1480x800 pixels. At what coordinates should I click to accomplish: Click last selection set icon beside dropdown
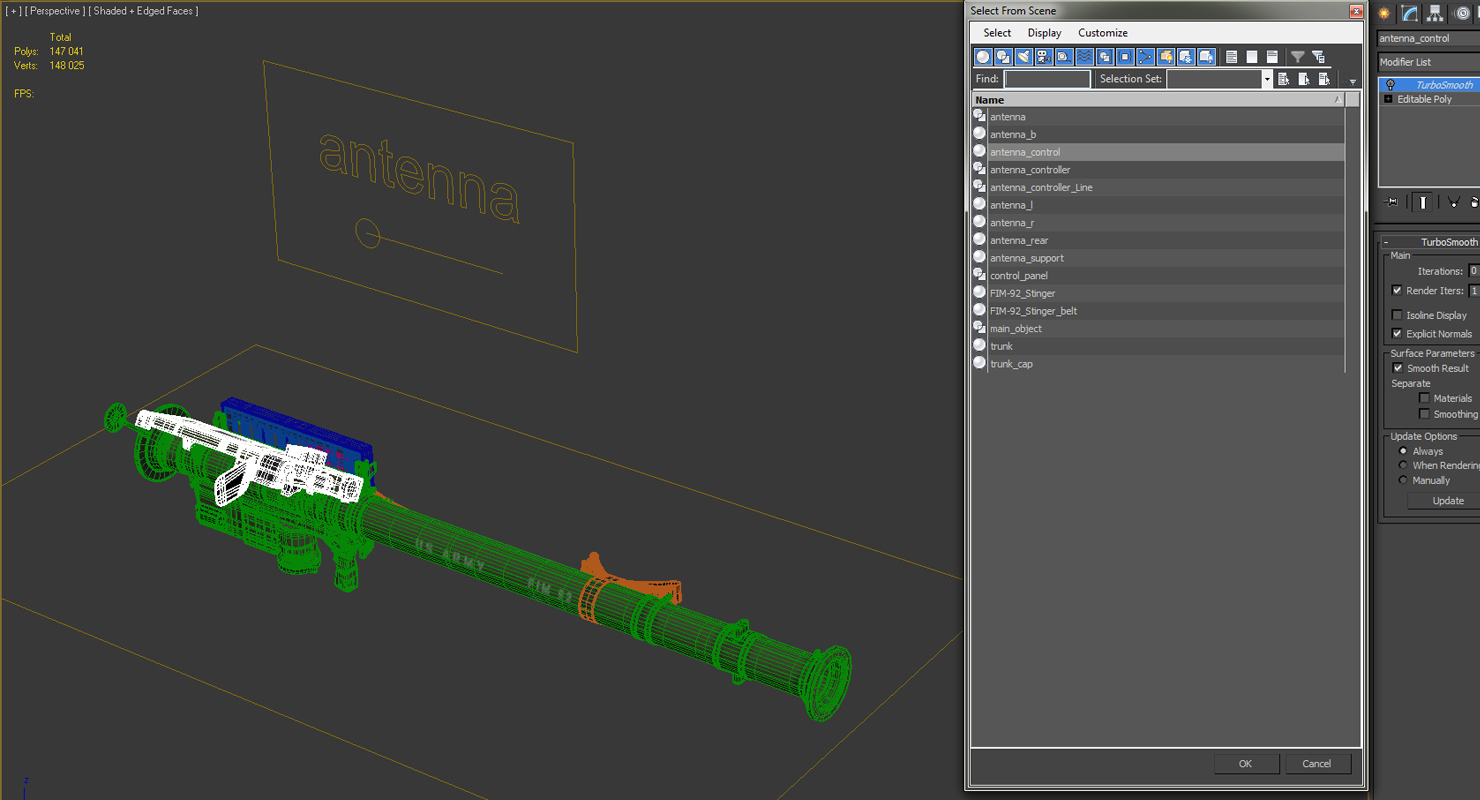(x=1324, y=79)
